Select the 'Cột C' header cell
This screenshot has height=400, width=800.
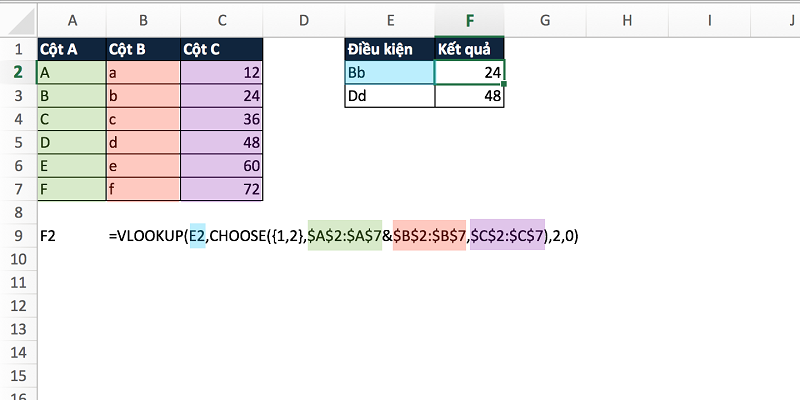pyautogui.click(x=222, y=49)
